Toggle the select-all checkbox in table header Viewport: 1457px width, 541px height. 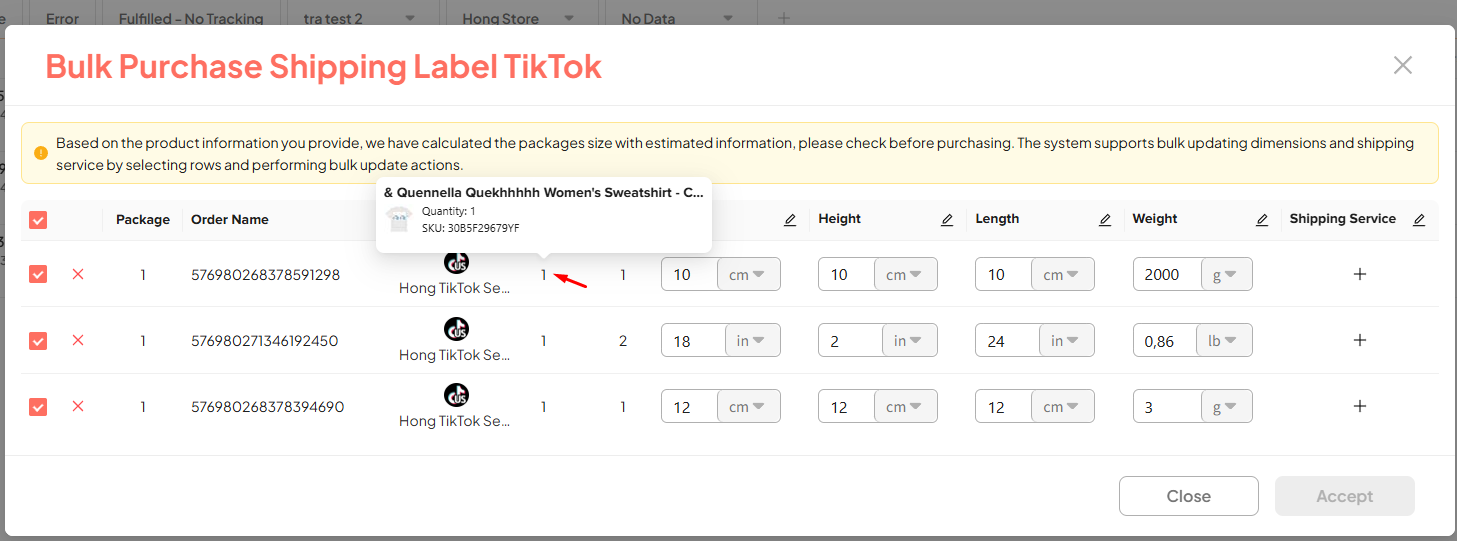point(38,220)
